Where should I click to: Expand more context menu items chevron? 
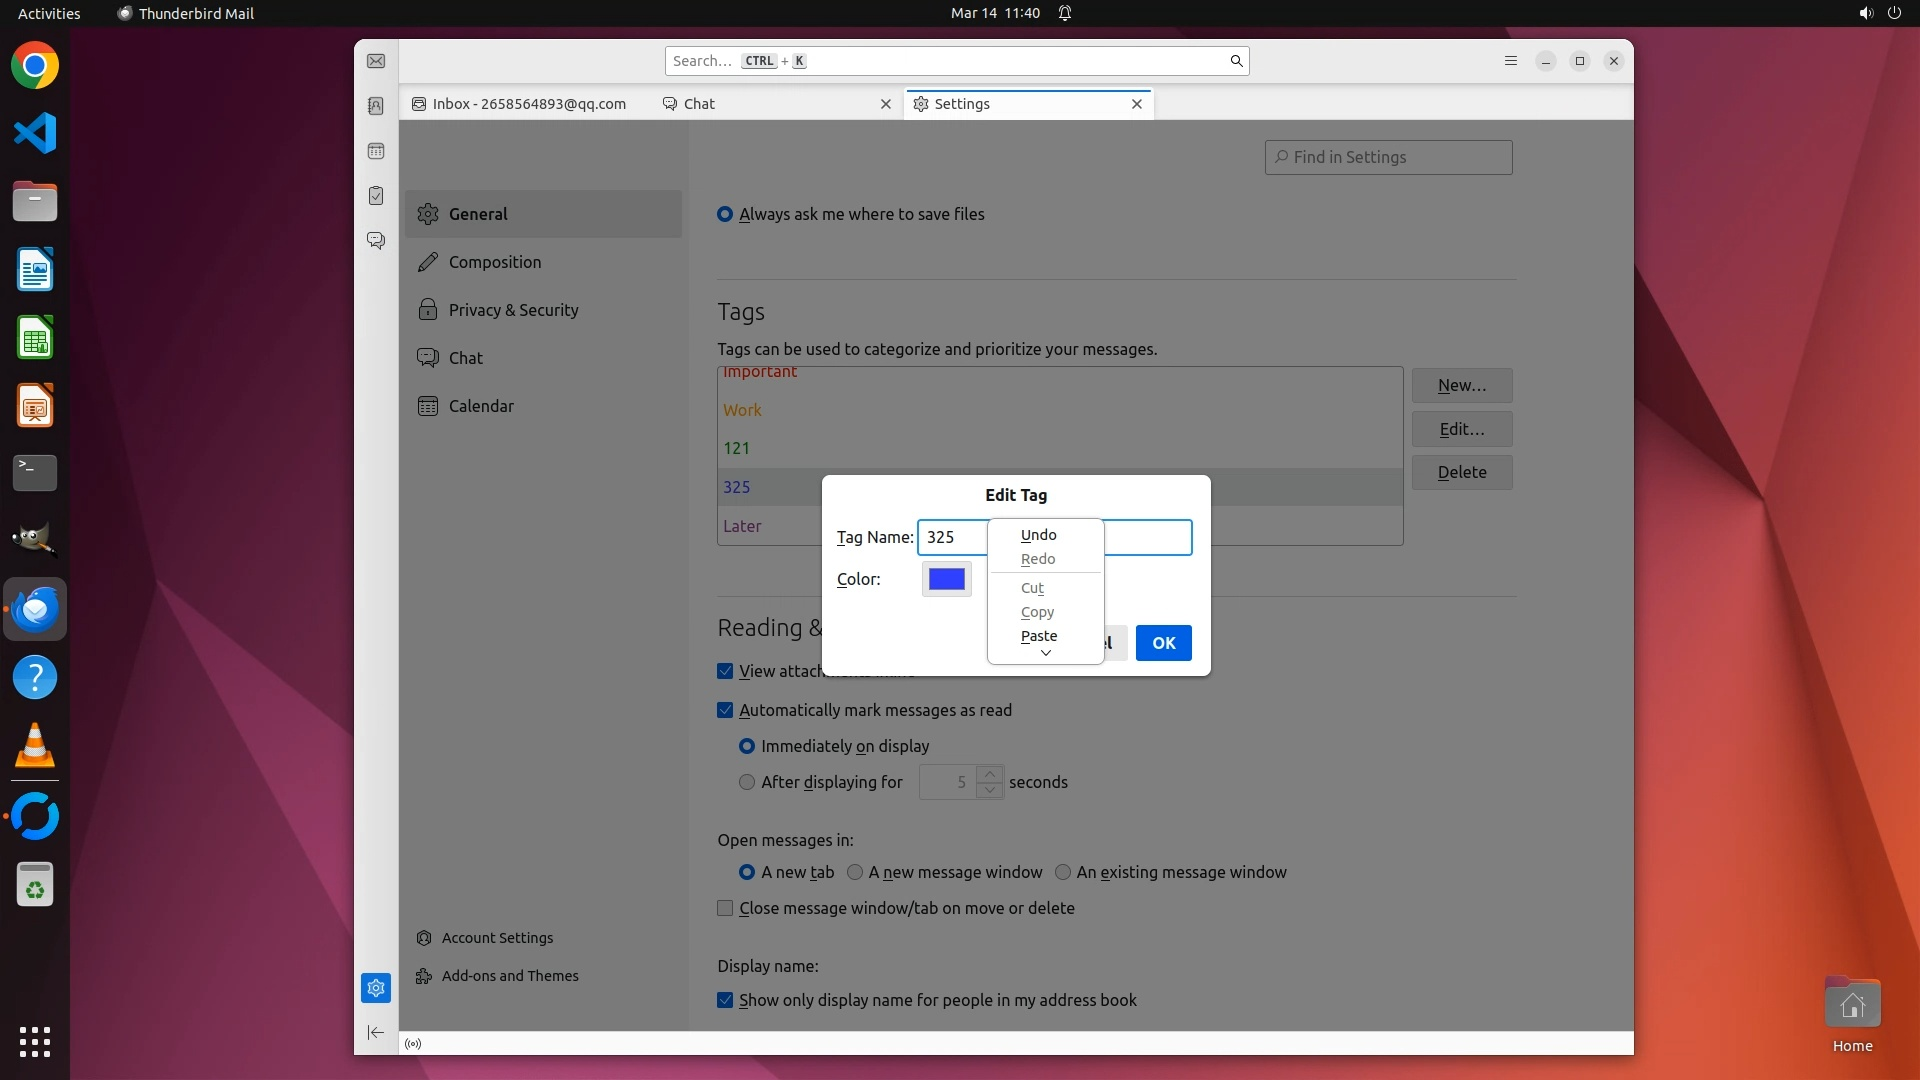point(1046,653)
